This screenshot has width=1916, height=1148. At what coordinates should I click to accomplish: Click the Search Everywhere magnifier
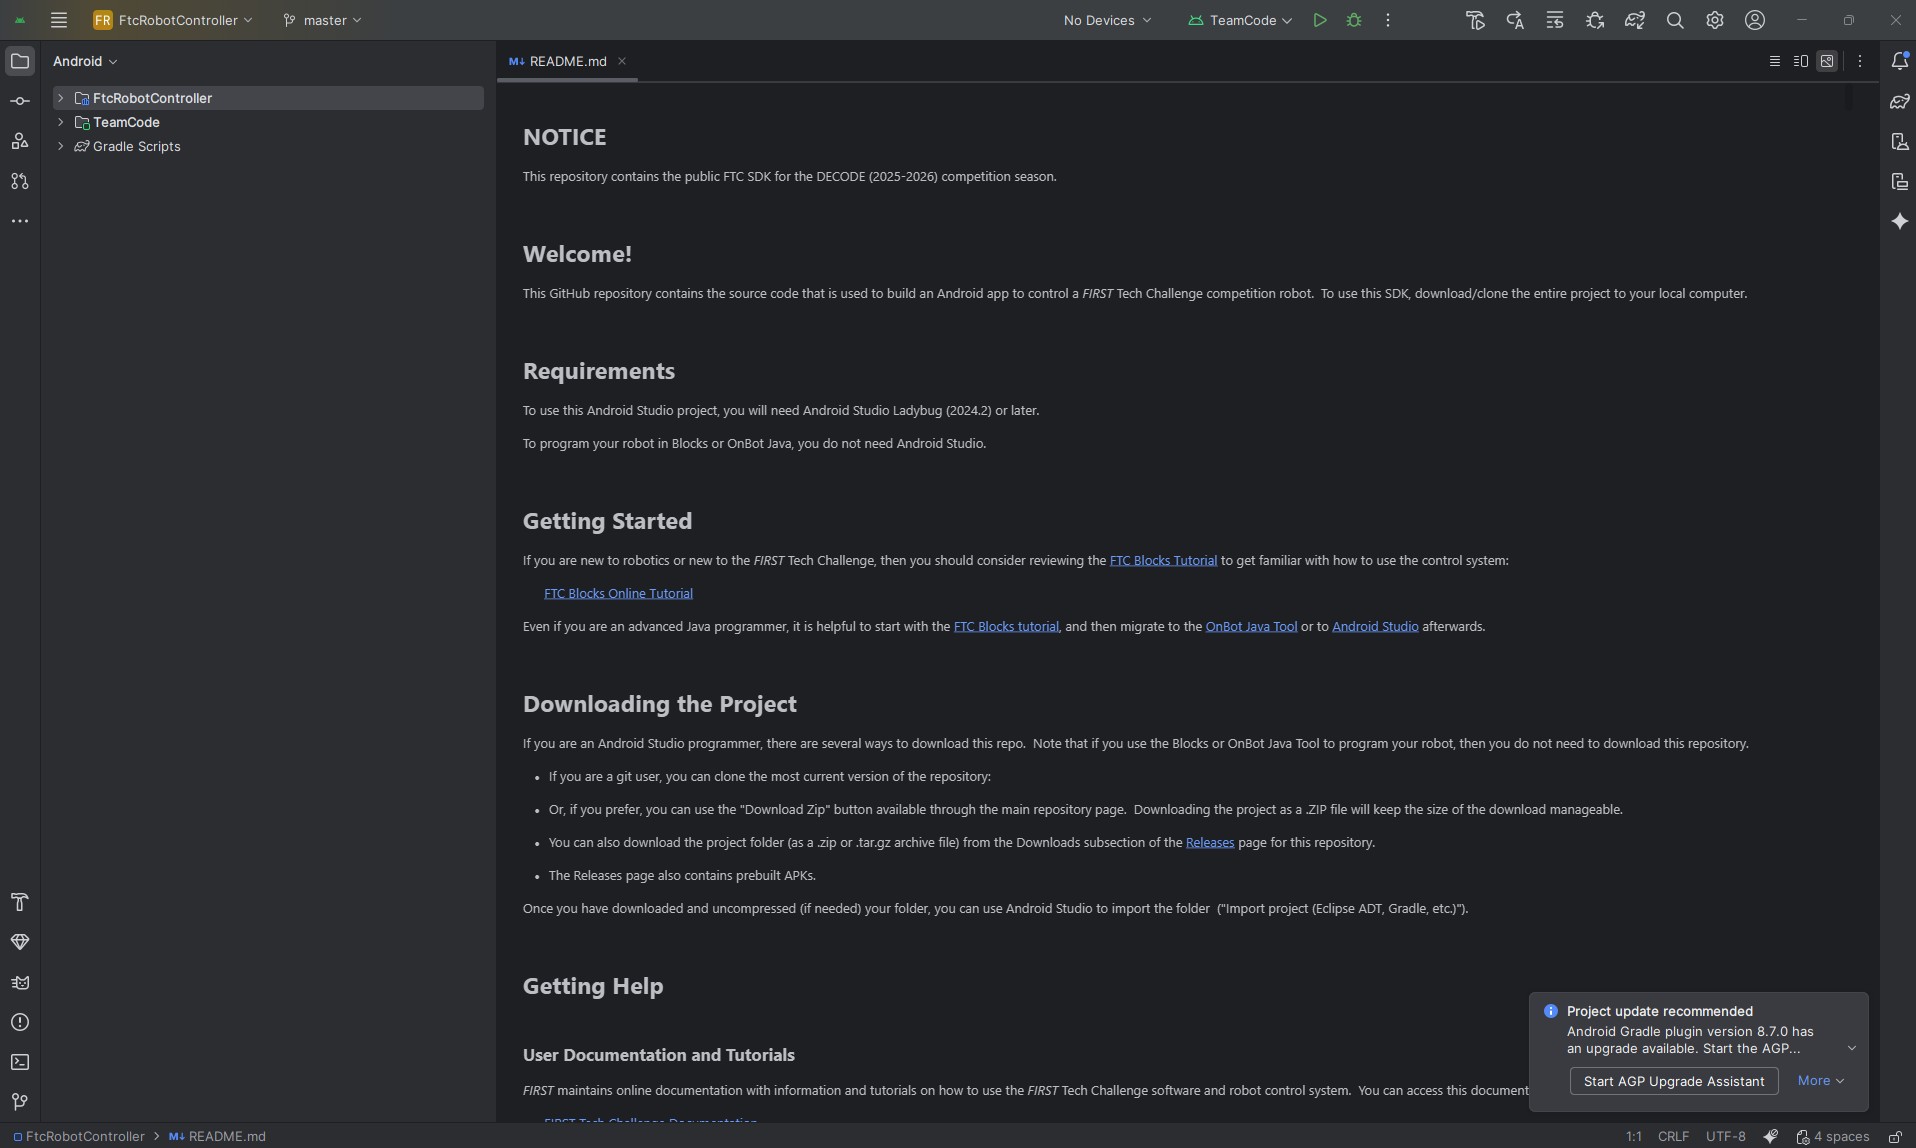coord(1675,20)
